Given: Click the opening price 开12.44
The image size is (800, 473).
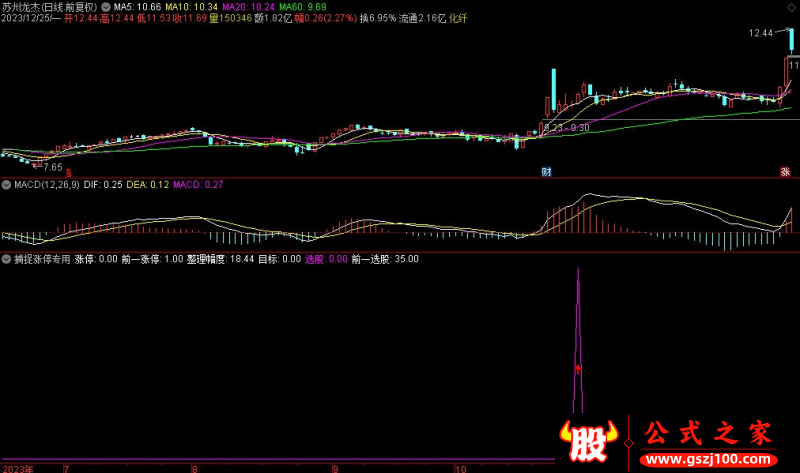Looking at the screenshot, I should click(81, 18).
